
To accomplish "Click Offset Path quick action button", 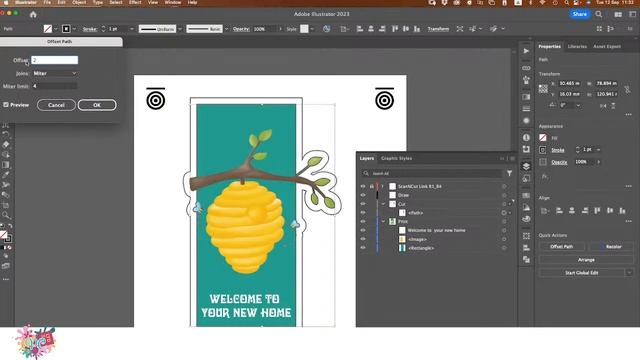I will [x=562, y=247].
